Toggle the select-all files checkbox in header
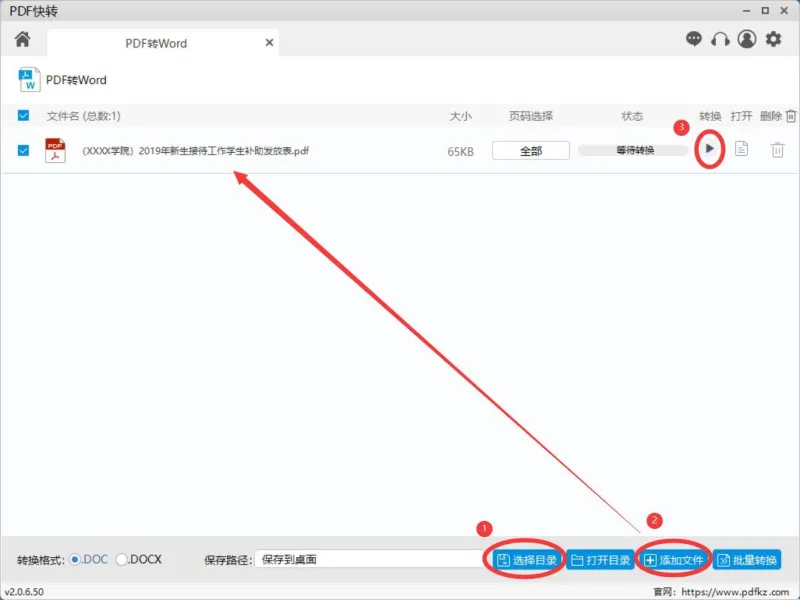 [x=23, y=115]
